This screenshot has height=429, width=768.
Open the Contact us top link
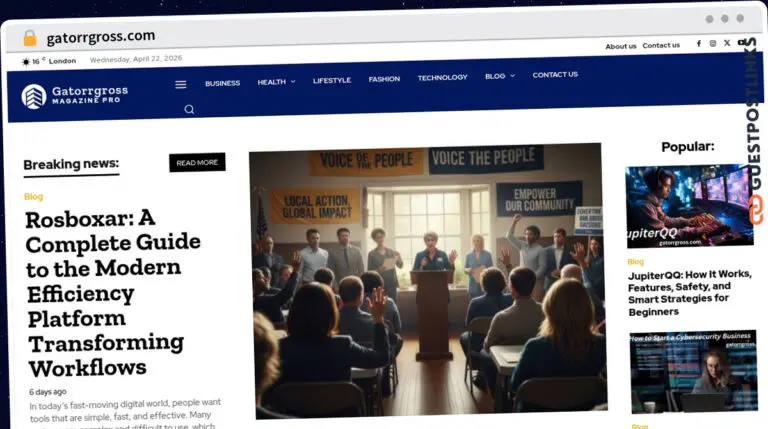coord(661,45)
